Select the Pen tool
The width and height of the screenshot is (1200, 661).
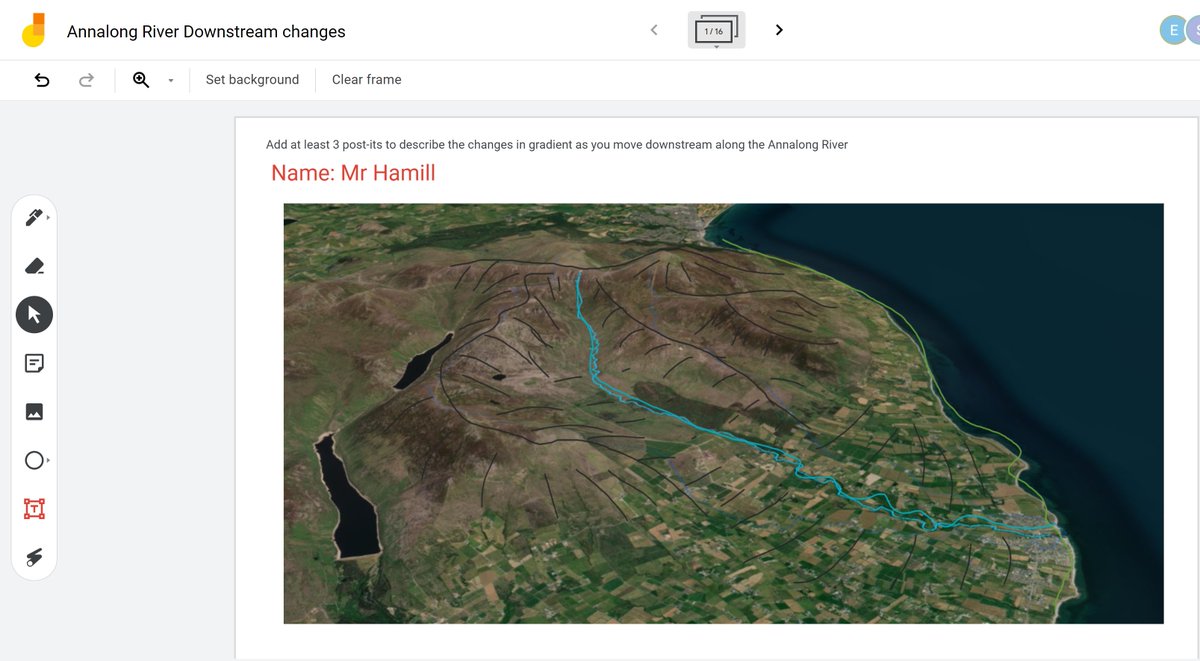pyautogui.click(x=33, y=217)
